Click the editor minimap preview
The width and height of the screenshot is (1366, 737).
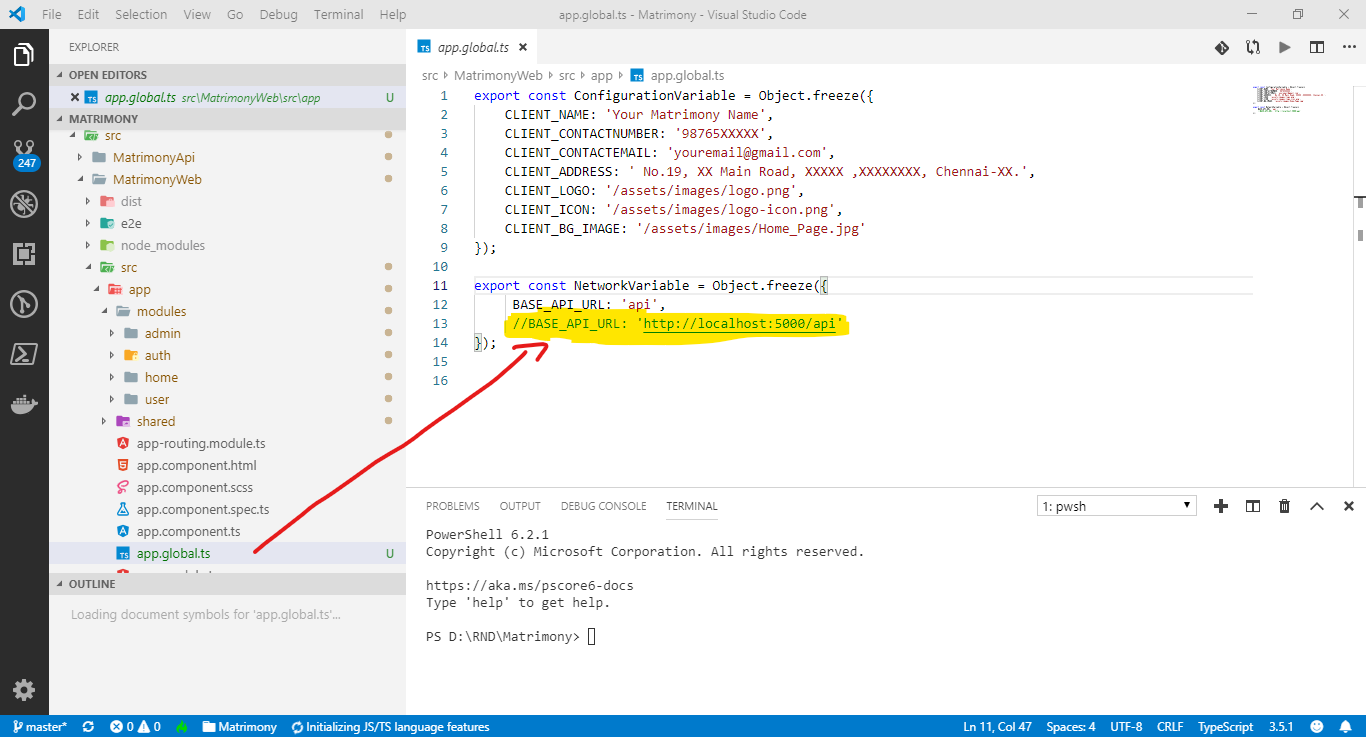tap(1288, 100)
